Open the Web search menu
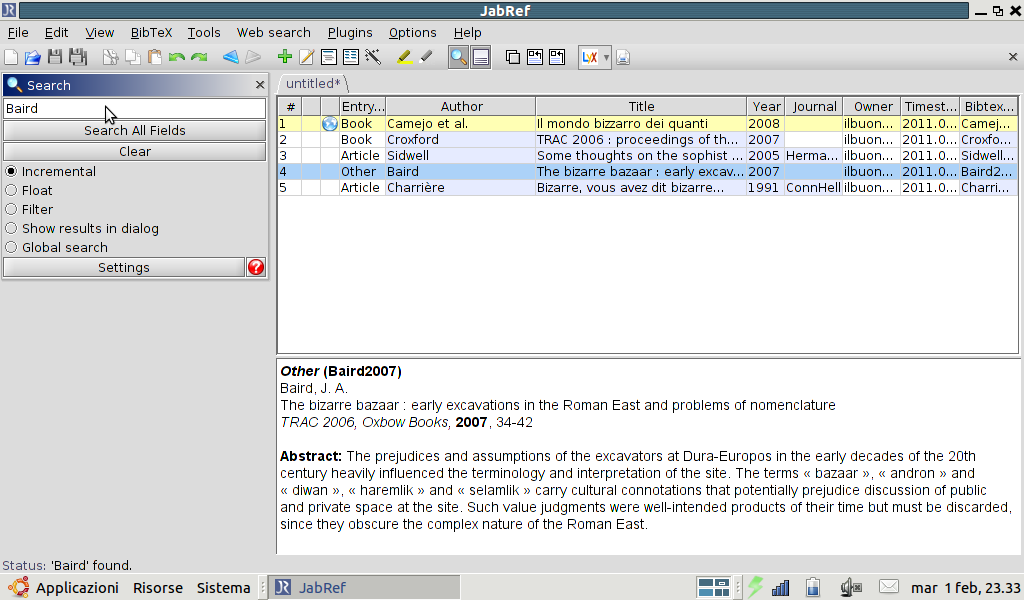 tap(274, 33)
